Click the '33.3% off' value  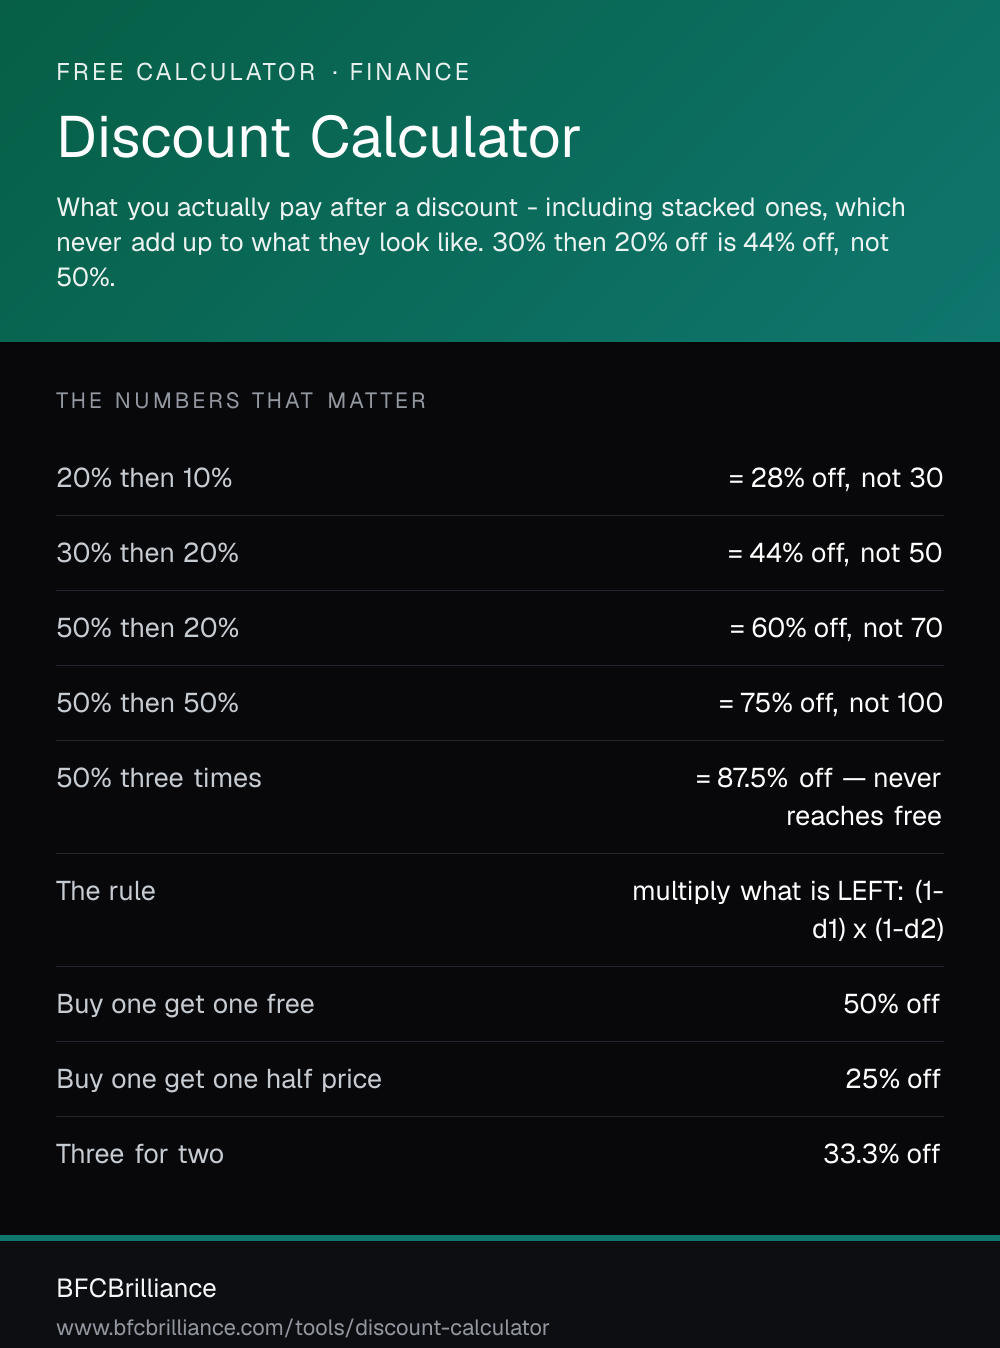pos(882,1154)
